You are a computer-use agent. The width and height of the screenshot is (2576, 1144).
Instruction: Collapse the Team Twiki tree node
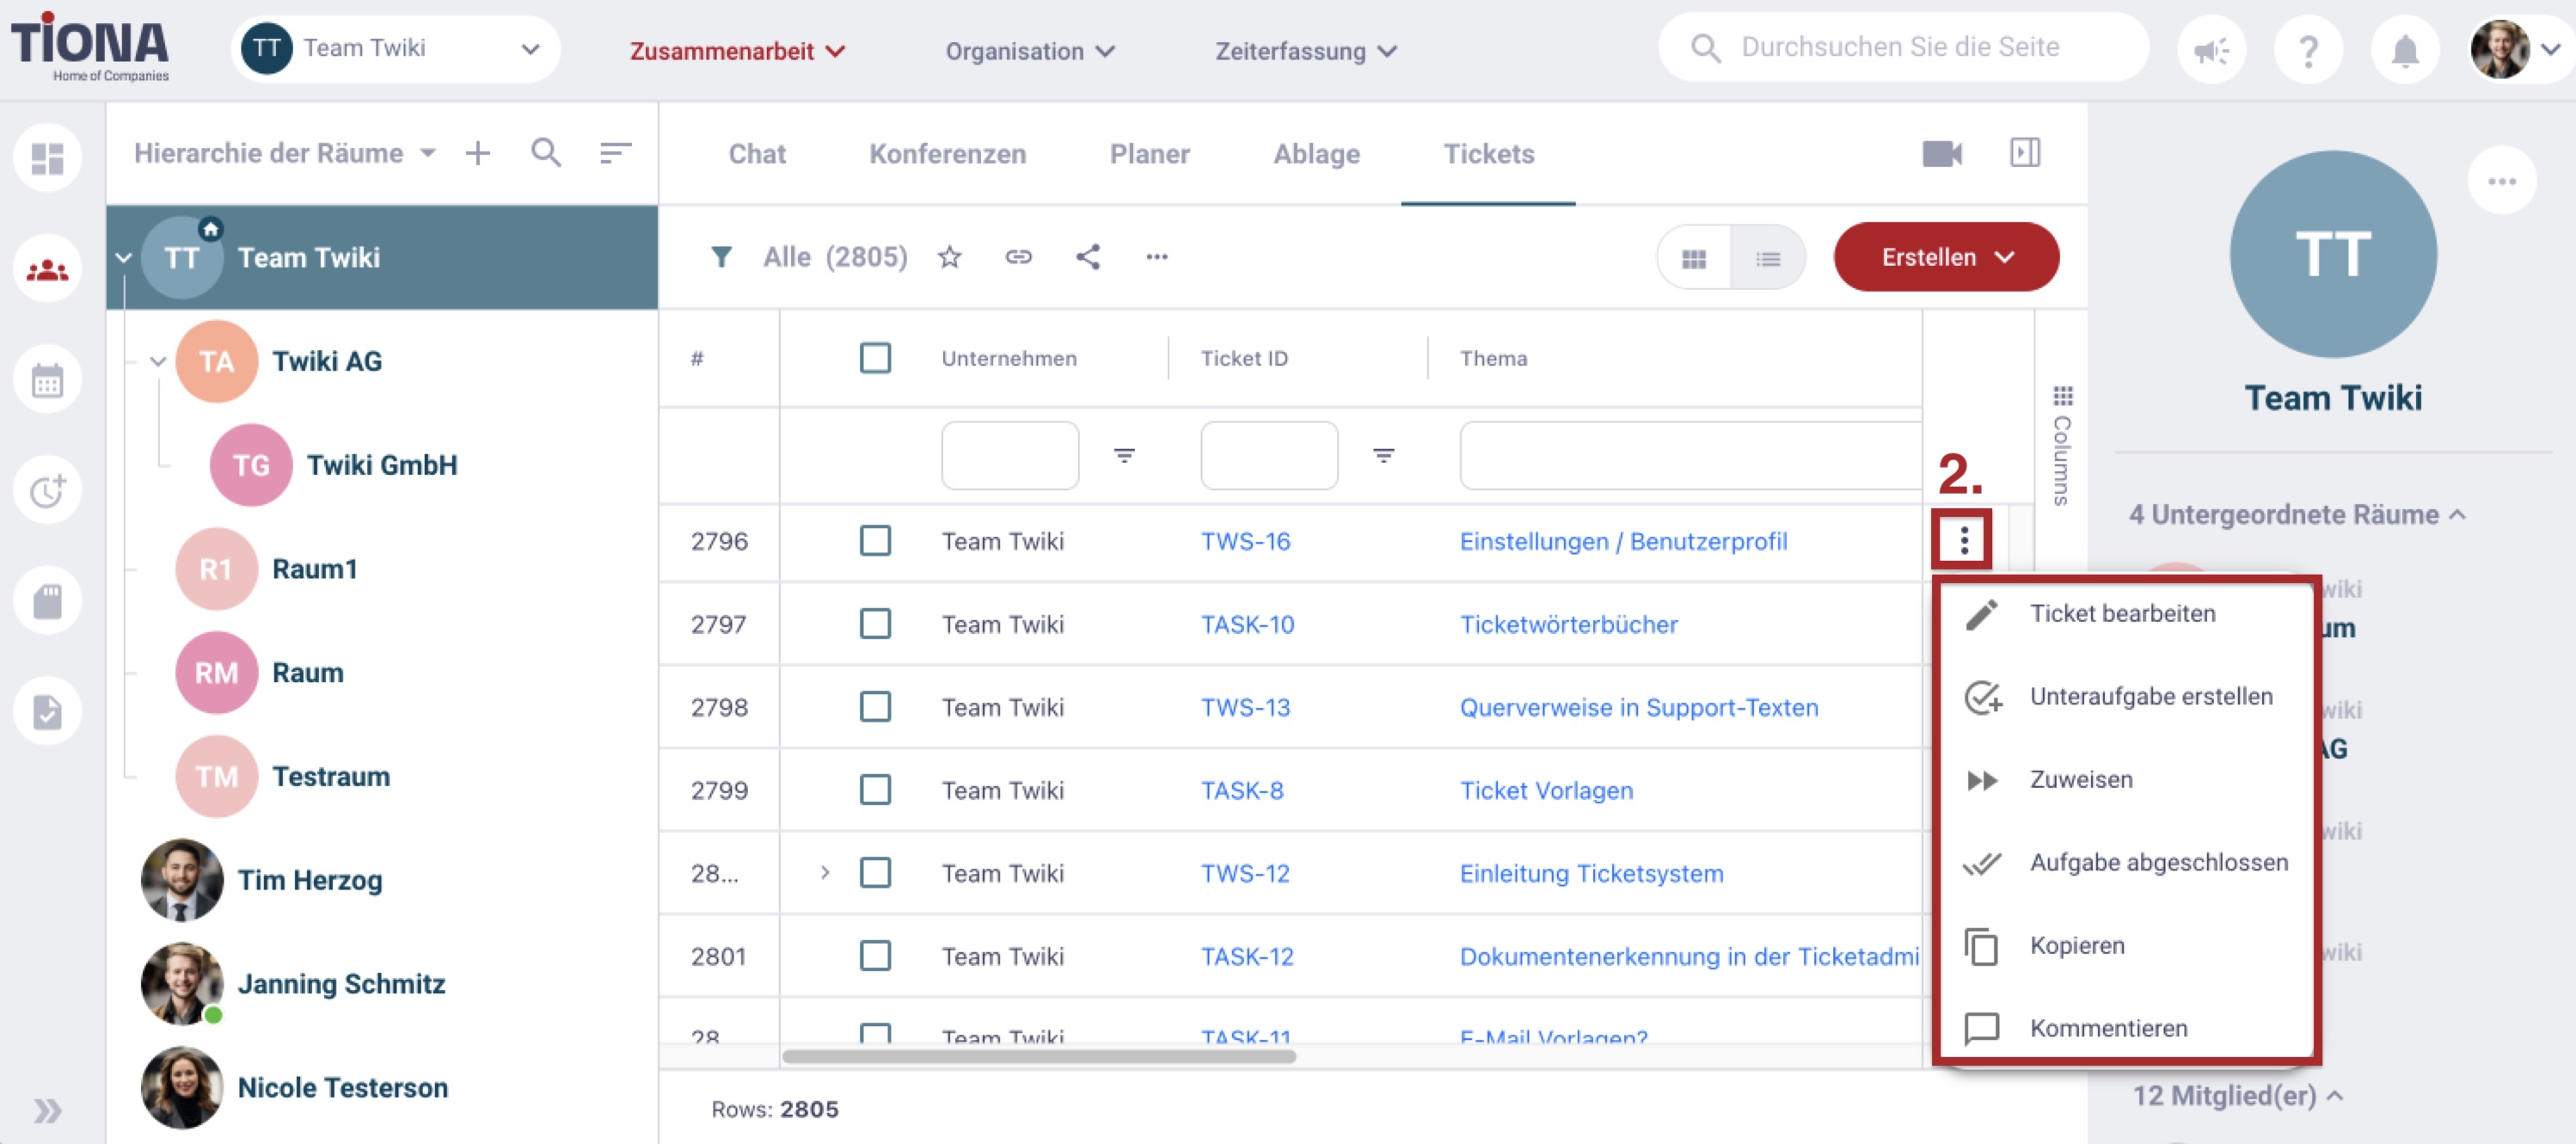[x=123, y=258]
